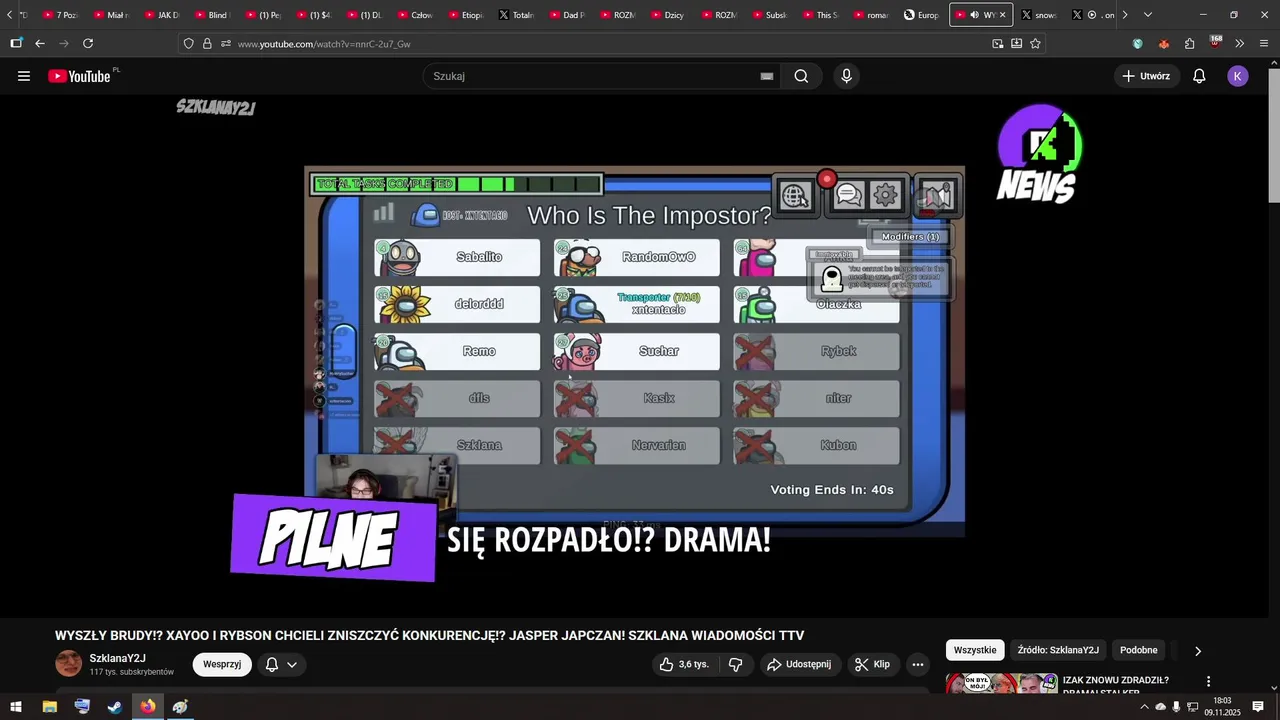Switch to the Etiopi tab
This screenshot has height=720, width=1280.
click(465, 15)
